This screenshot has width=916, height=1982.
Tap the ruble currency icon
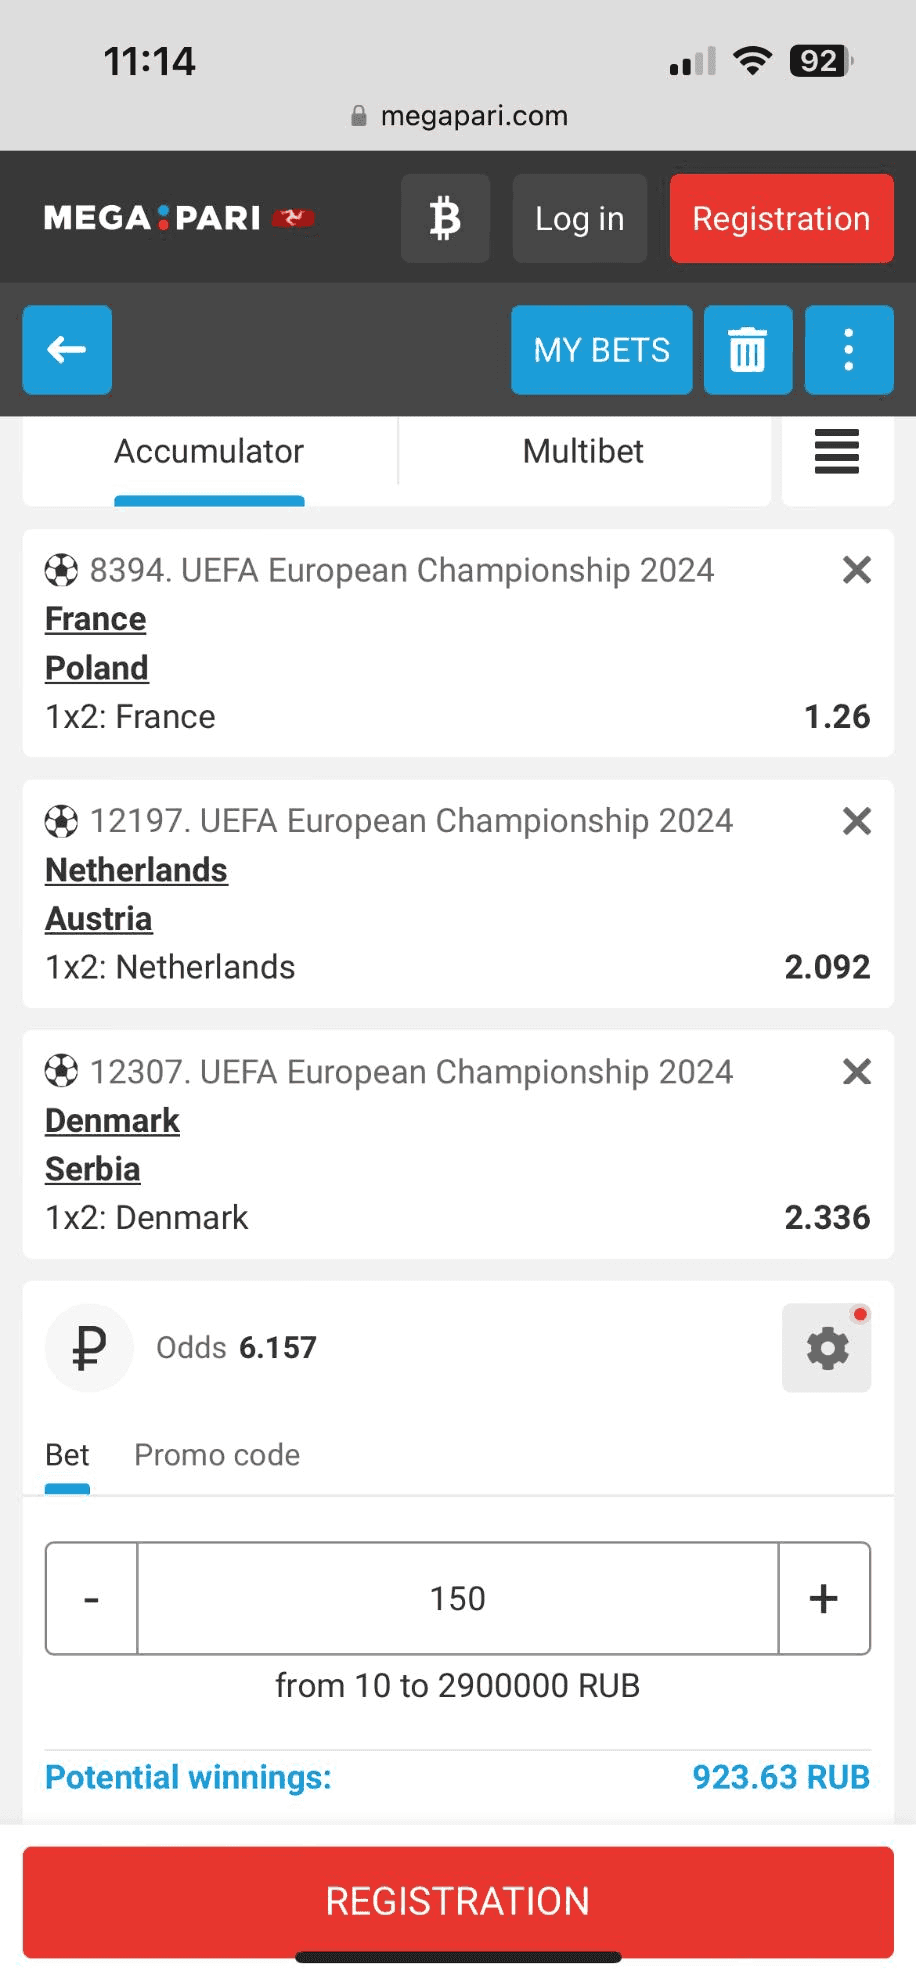pos(89,1348)
